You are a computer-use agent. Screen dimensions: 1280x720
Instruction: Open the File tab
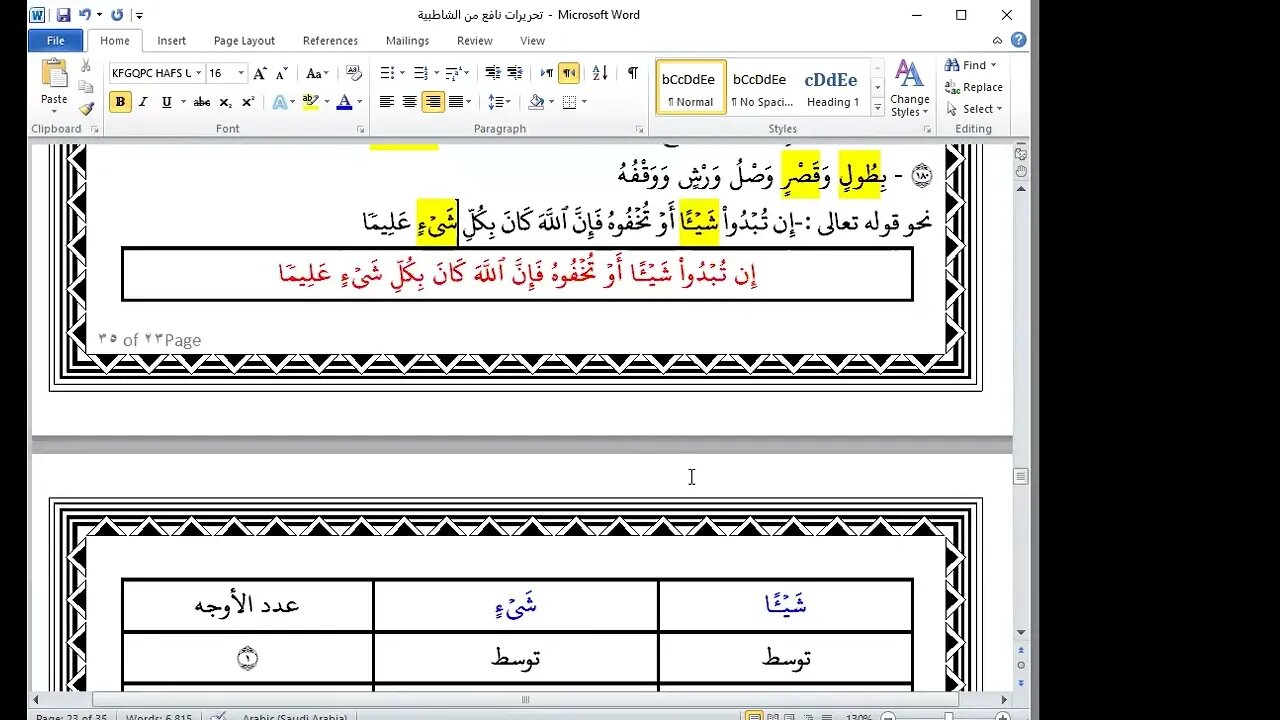(x=56, y=41)
